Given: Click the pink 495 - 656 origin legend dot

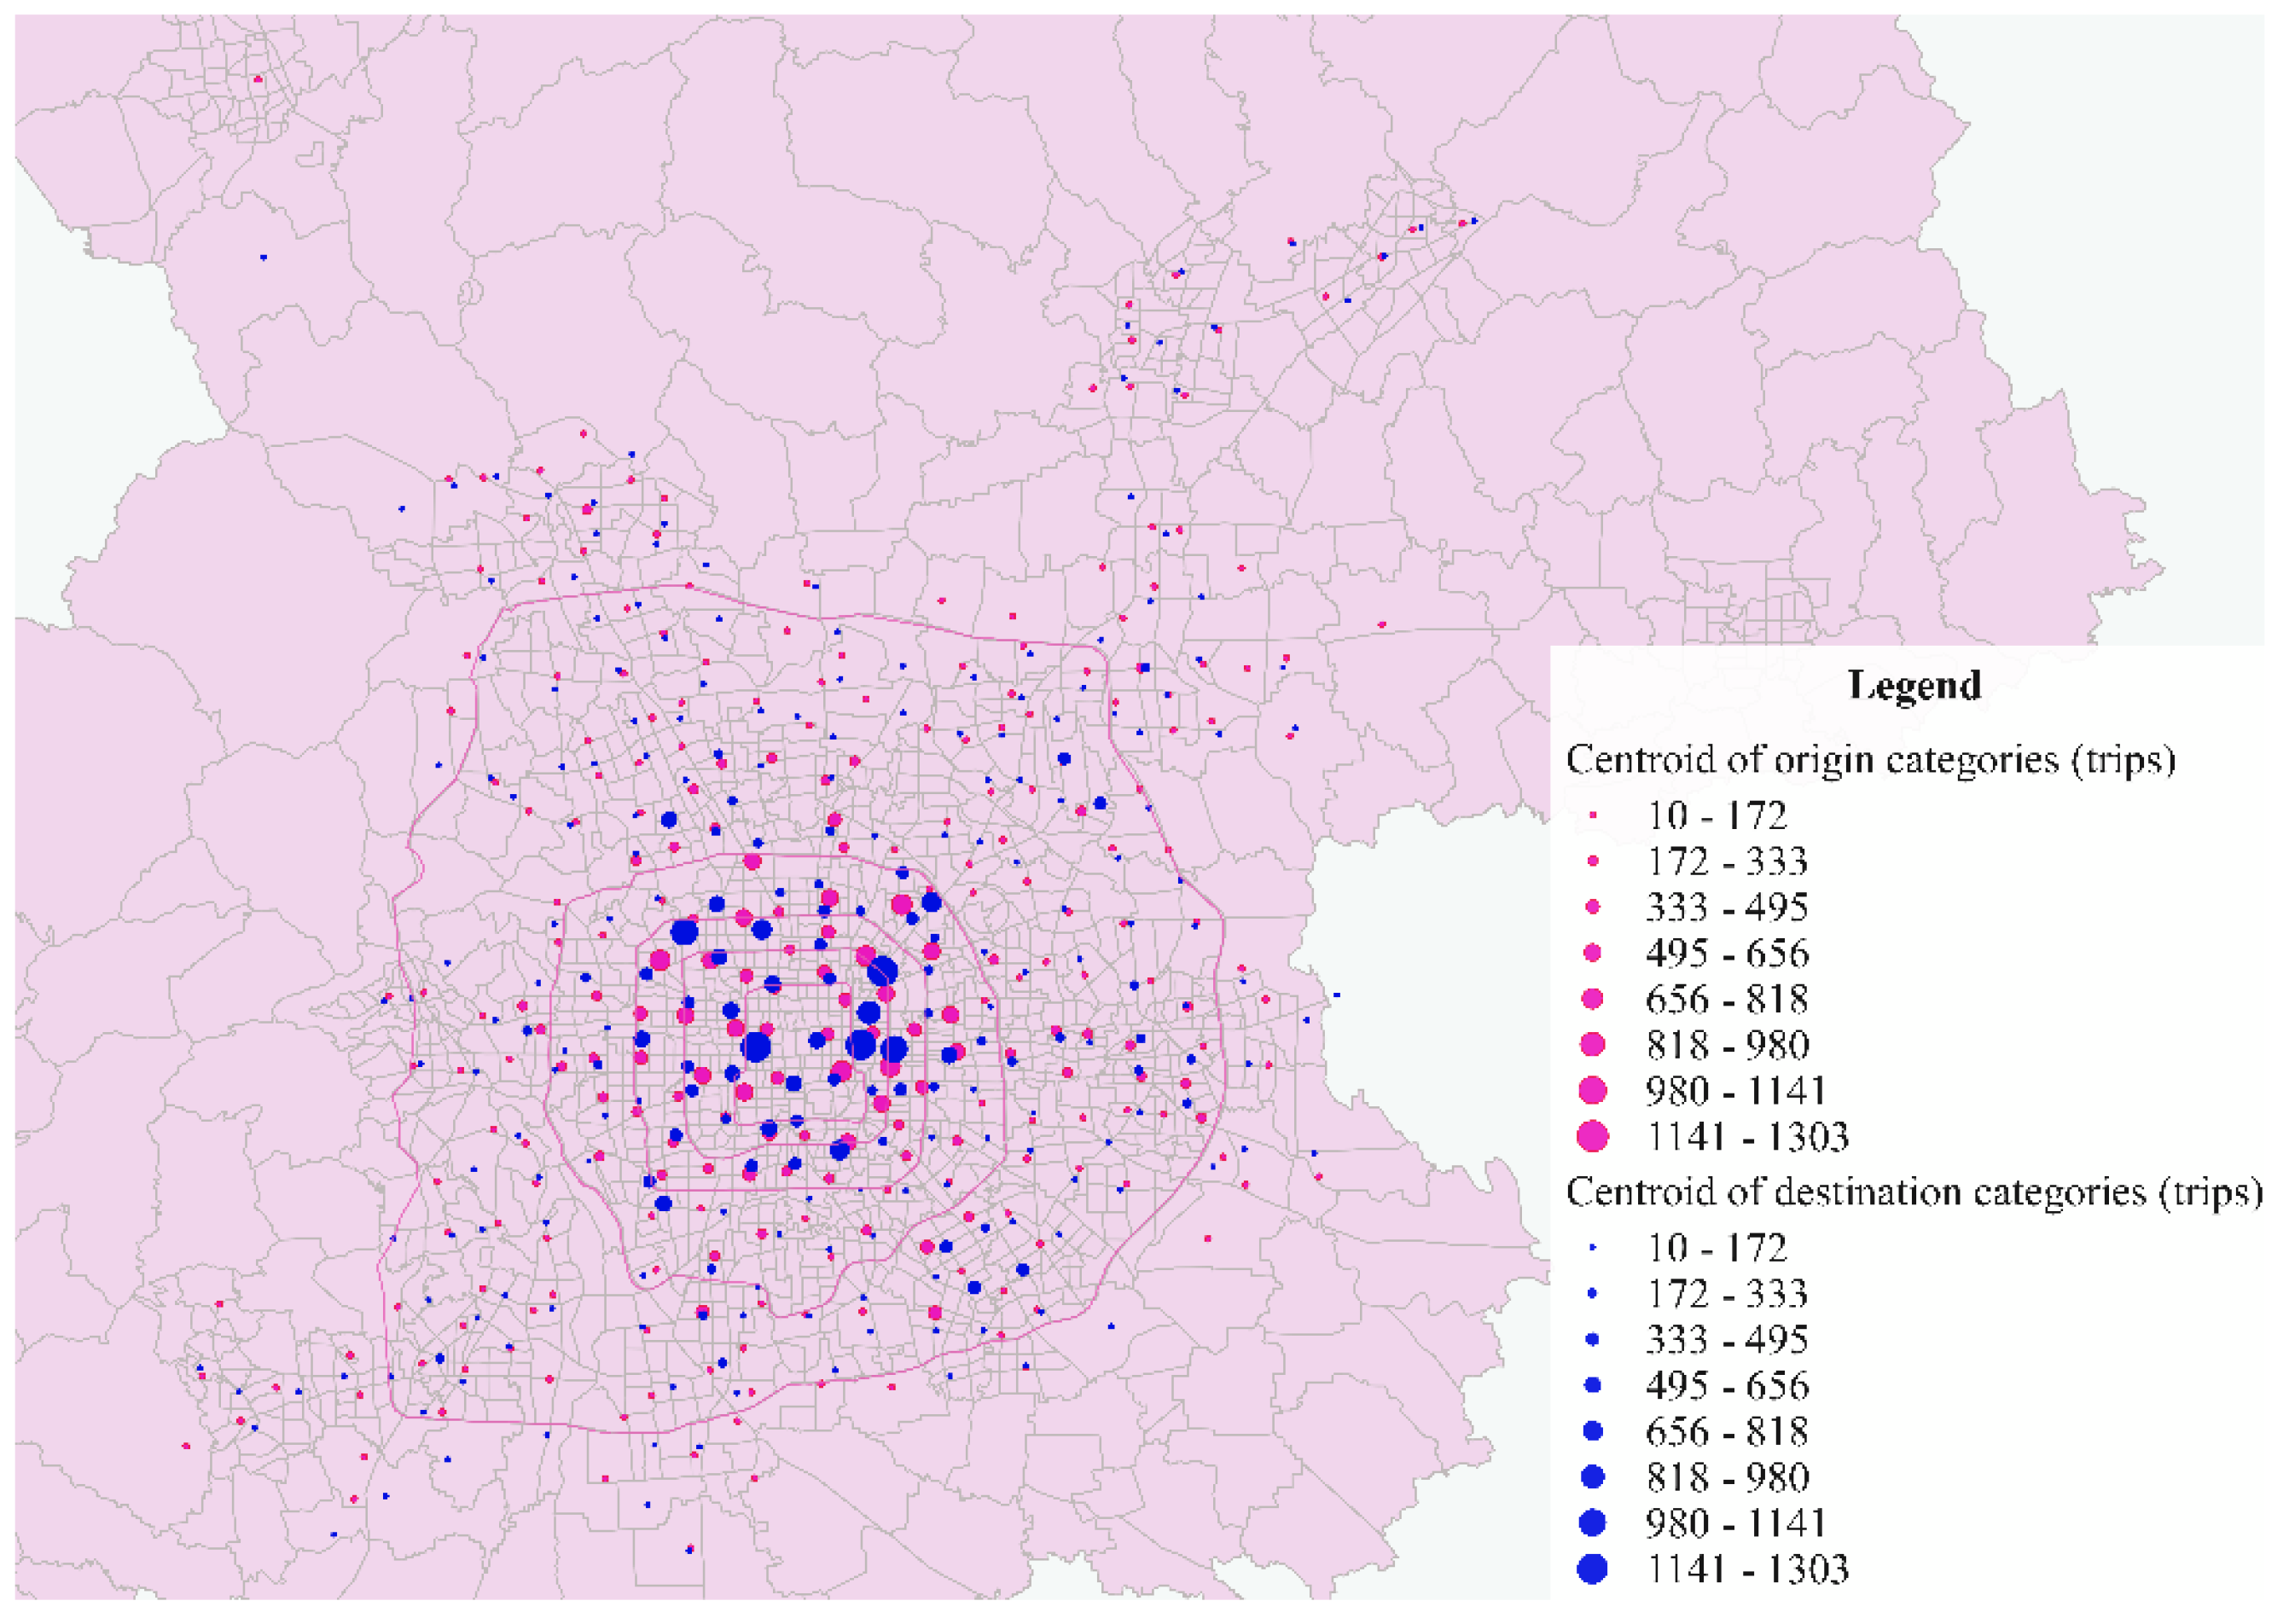Looking at the screenshot, I should (1592, 953).
